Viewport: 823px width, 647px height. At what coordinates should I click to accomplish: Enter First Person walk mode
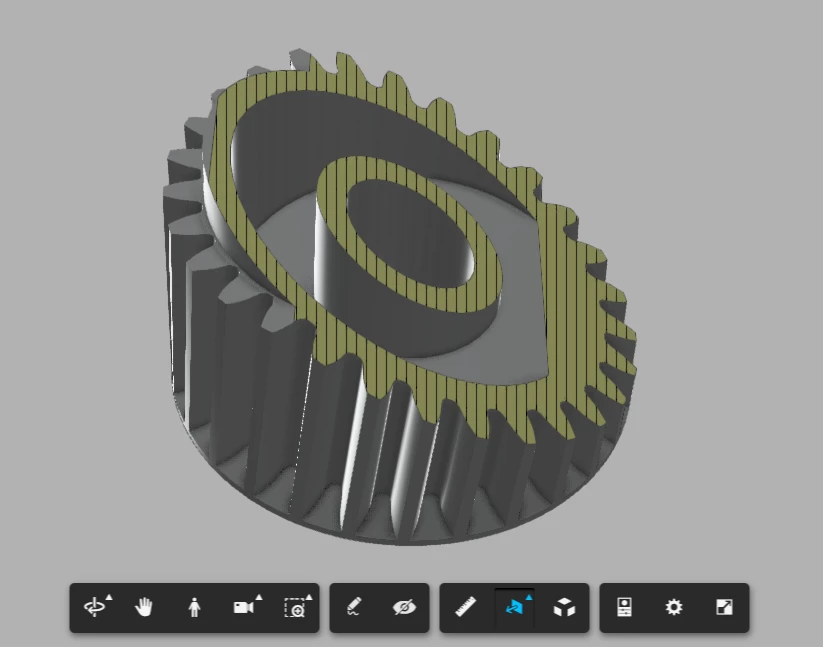193,607
